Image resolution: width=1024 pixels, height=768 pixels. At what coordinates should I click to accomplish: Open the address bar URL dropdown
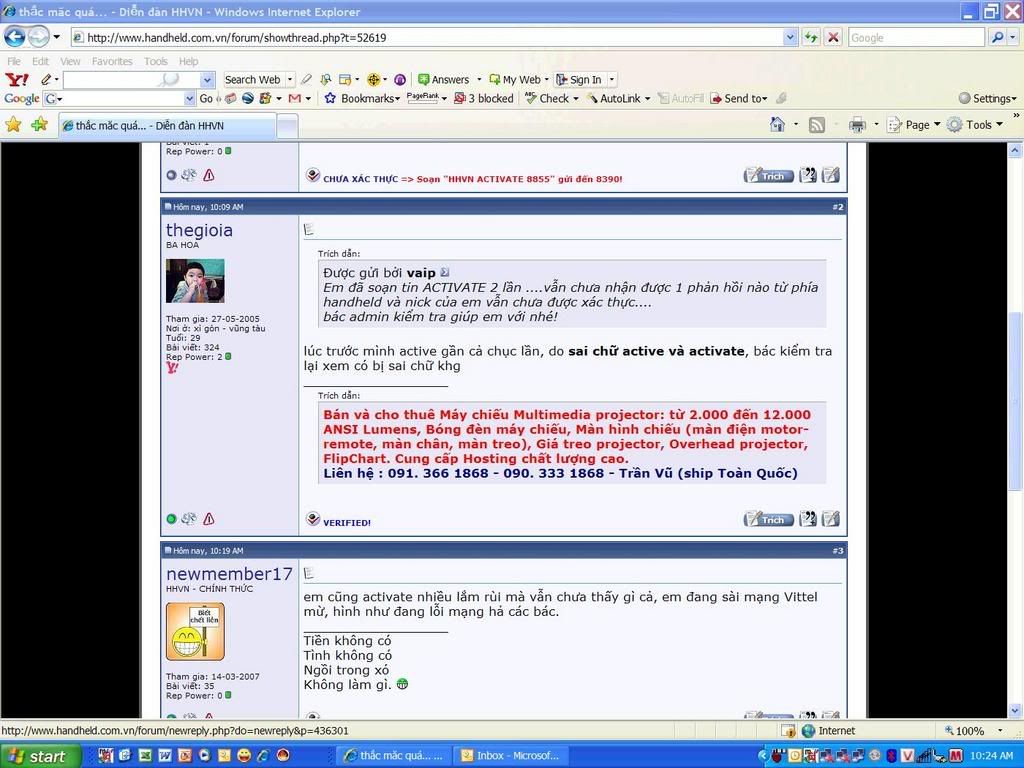(x=790, y=37)
